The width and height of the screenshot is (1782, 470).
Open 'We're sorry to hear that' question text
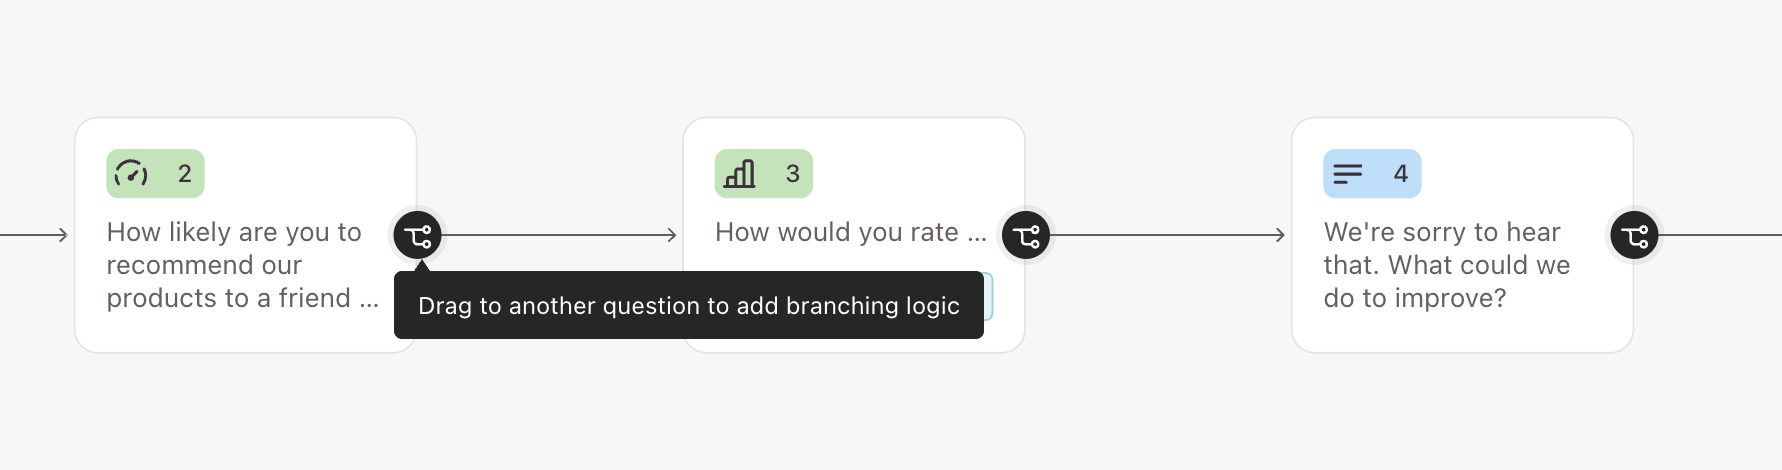click(x=1447, y=265)
